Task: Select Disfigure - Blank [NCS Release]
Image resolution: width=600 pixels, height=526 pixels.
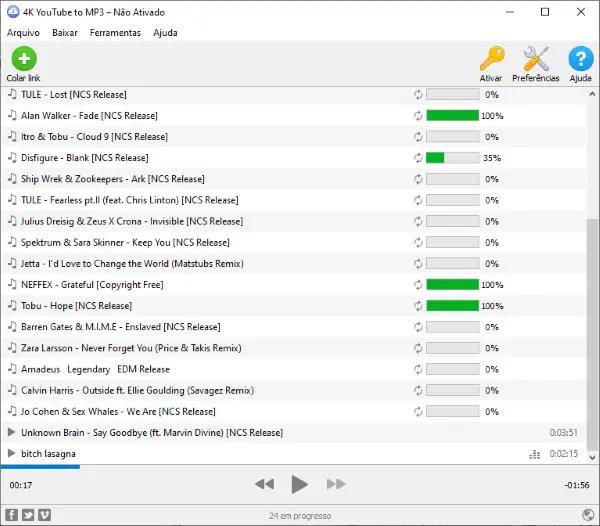Action: coord(294,158)
